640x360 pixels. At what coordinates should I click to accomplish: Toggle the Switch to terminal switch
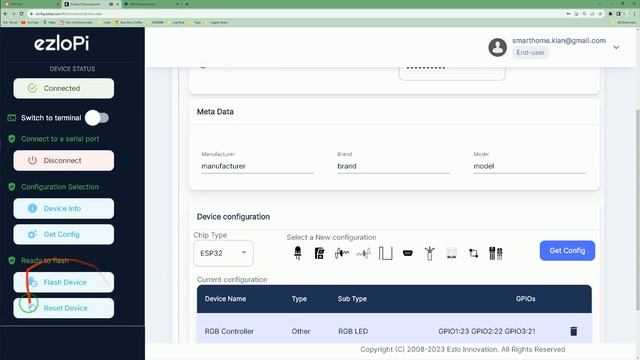click(97, 118)
